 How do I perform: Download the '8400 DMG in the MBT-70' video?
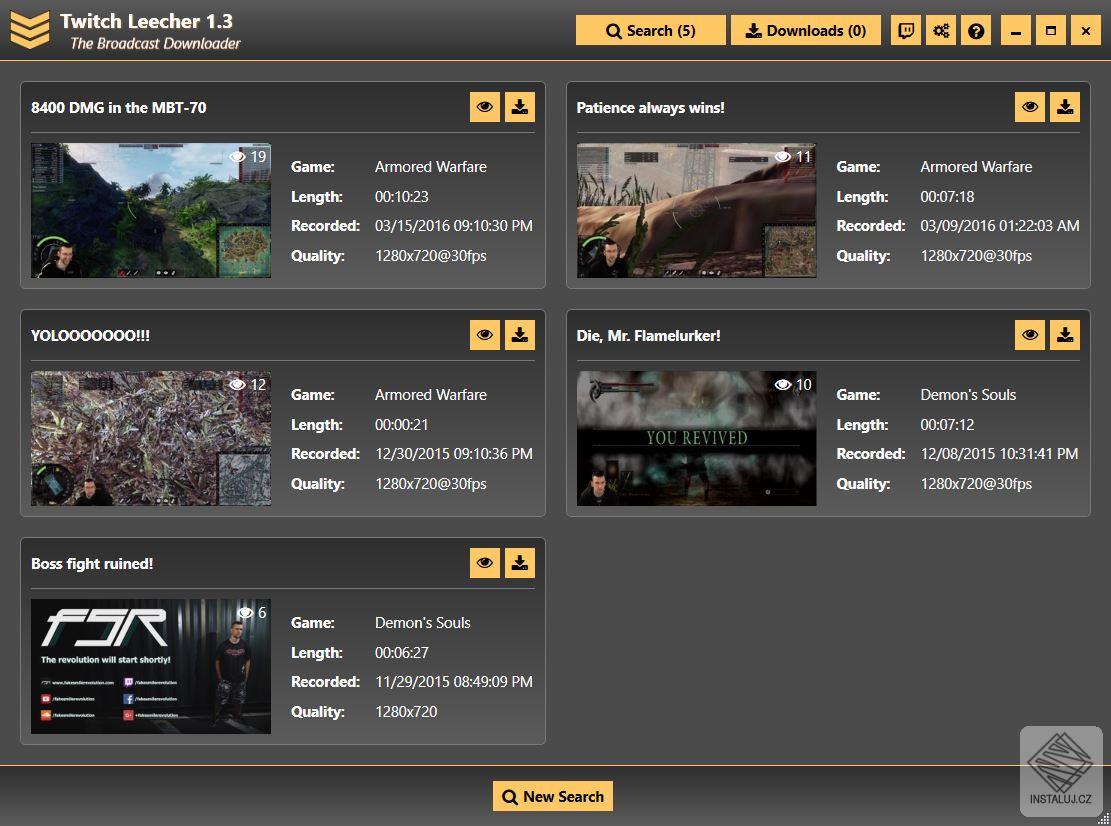(x=520, y=107)
